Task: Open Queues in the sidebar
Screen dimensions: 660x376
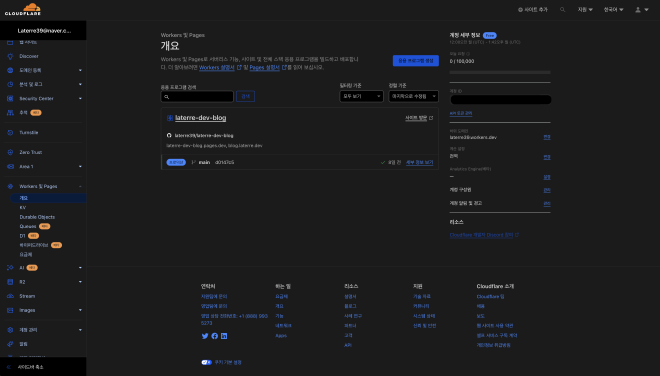Action: [28, 227]
